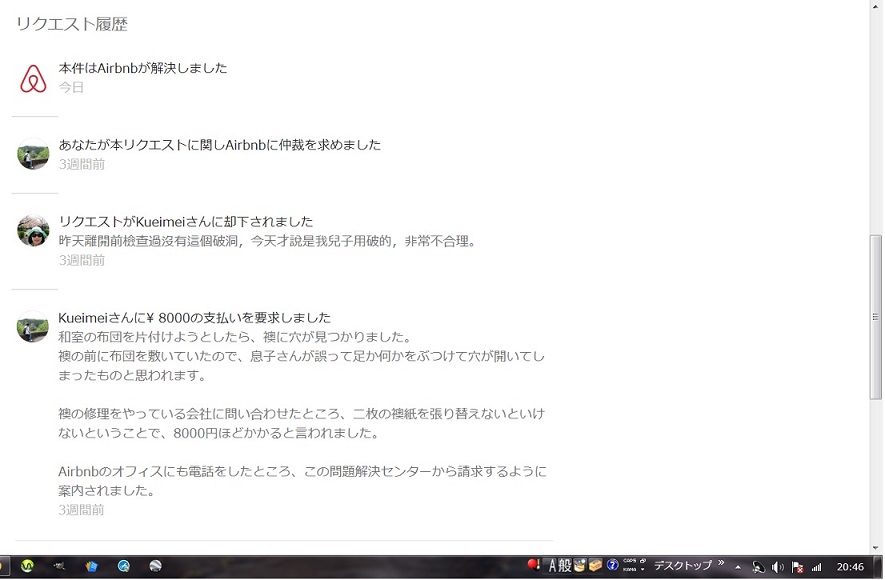The width and height of the screenshot is (885, 580).
Task: Open Kueimei's profile photo avatar
Action: pos(33,231)
